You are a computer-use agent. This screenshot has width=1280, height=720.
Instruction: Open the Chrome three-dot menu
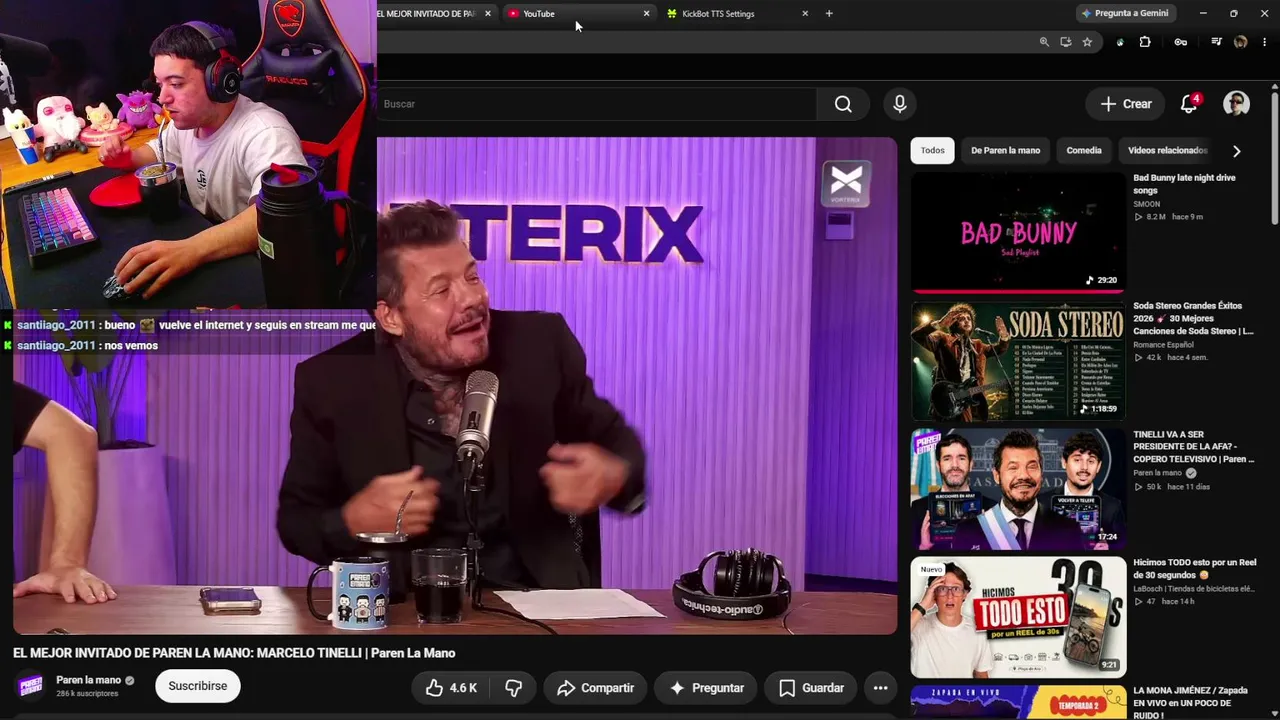coord(1265,42)
